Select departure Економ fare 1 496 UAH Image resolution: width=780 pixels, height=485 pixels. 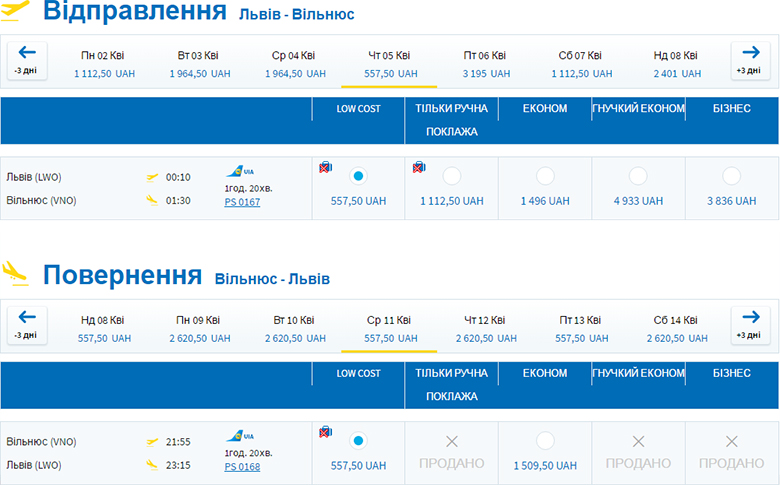point(545,176)
